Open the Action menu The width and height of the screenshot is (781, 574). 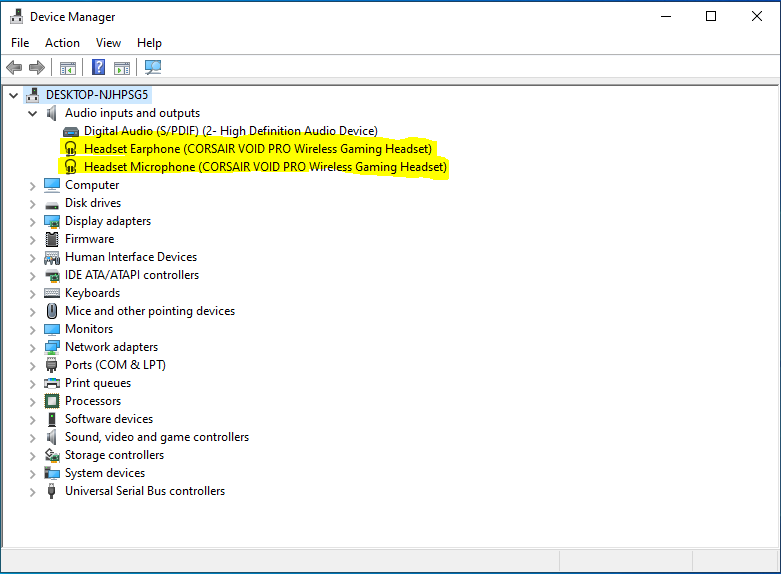[62, 43]
